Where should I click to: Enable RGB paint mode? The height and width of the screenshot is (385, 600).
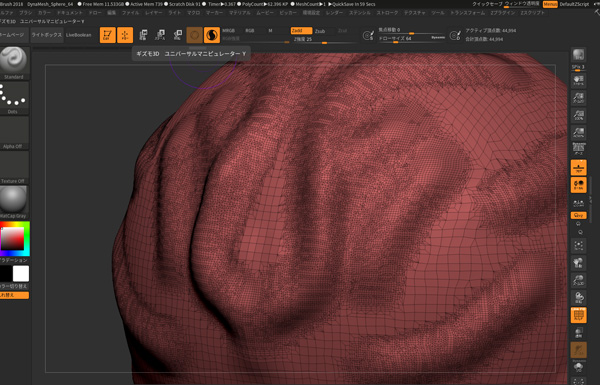250,31
